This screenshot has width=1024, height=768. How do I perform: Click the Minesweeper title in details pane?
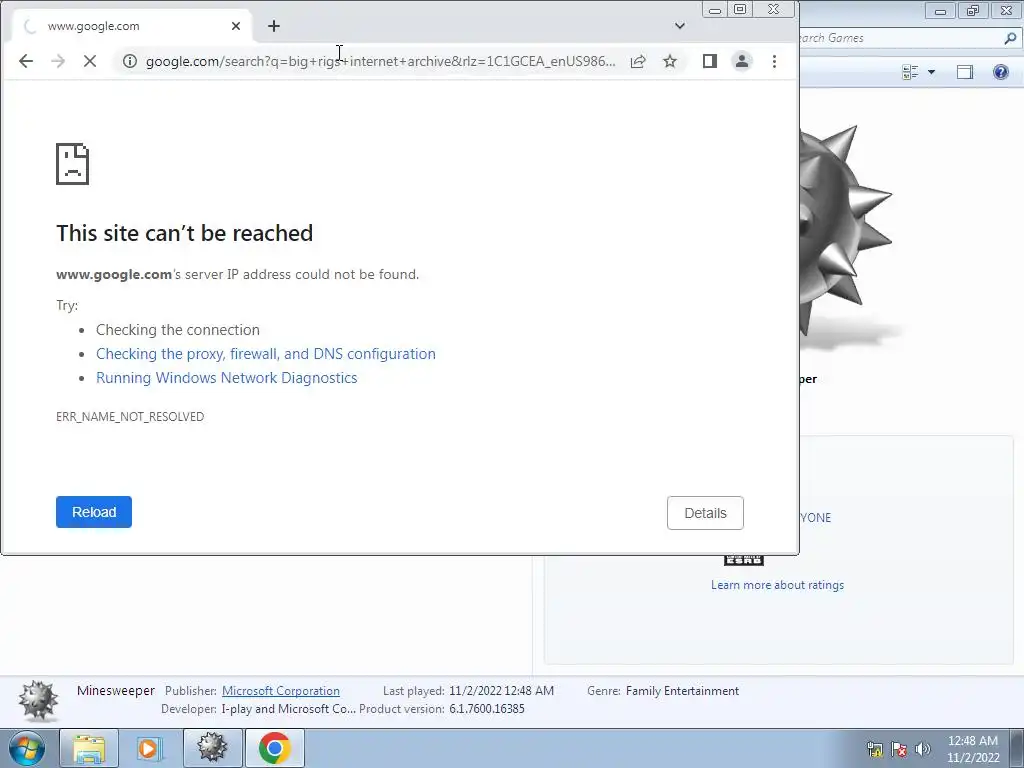(116, 691)
